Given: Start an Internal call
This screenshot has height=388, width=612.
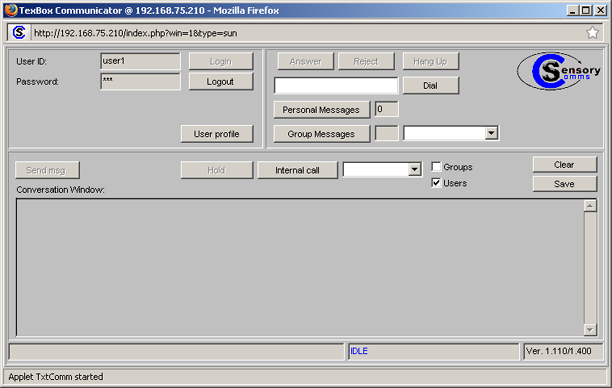Looking at the screenshot, I should click(x=297, y=170).
